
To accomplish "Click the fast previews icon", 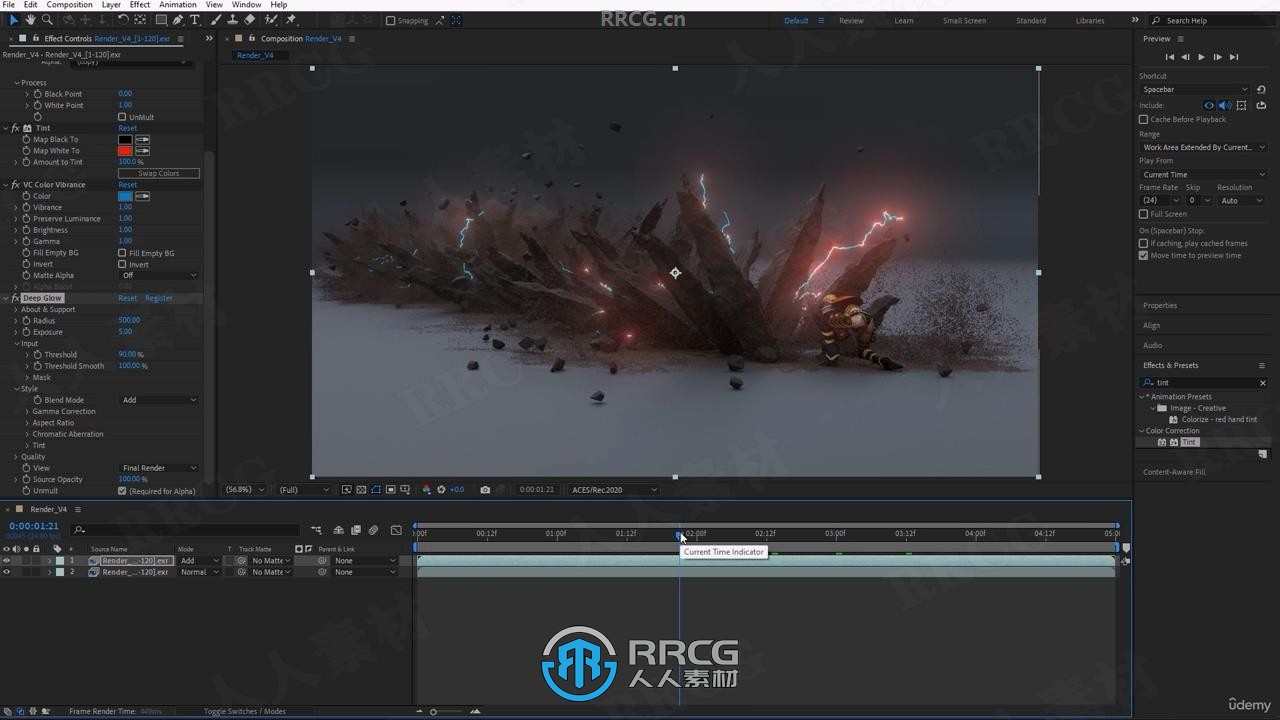I will (x=346, y=490).
